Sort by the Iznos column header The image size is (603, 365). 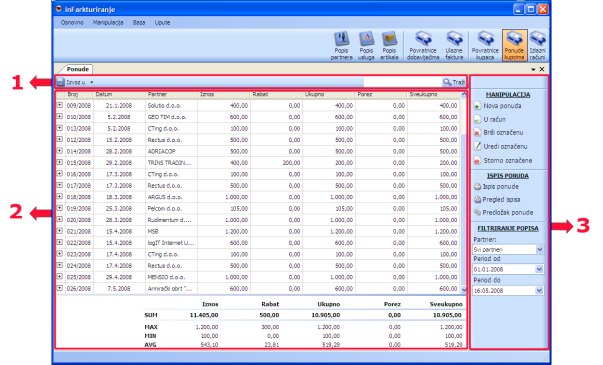[224, 94]
